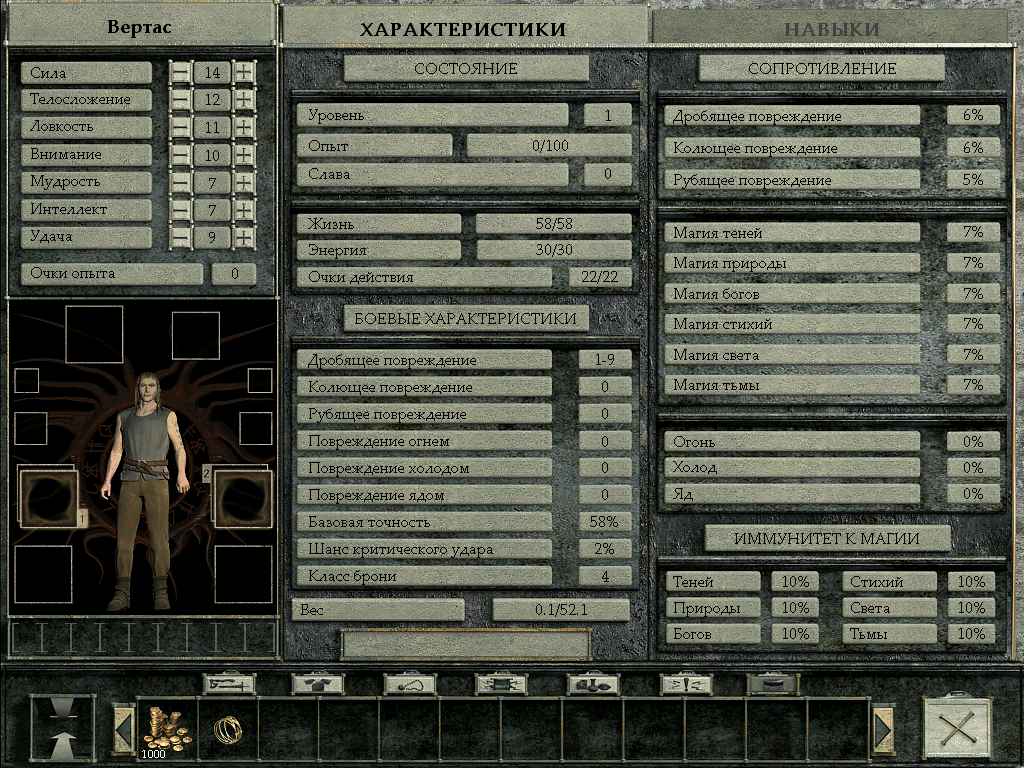The image size is (1024, 768).
Task: Open the ХАРАКТЕРИСТИКИ tab
Action: pyautogui.click(x=464, y=28)
